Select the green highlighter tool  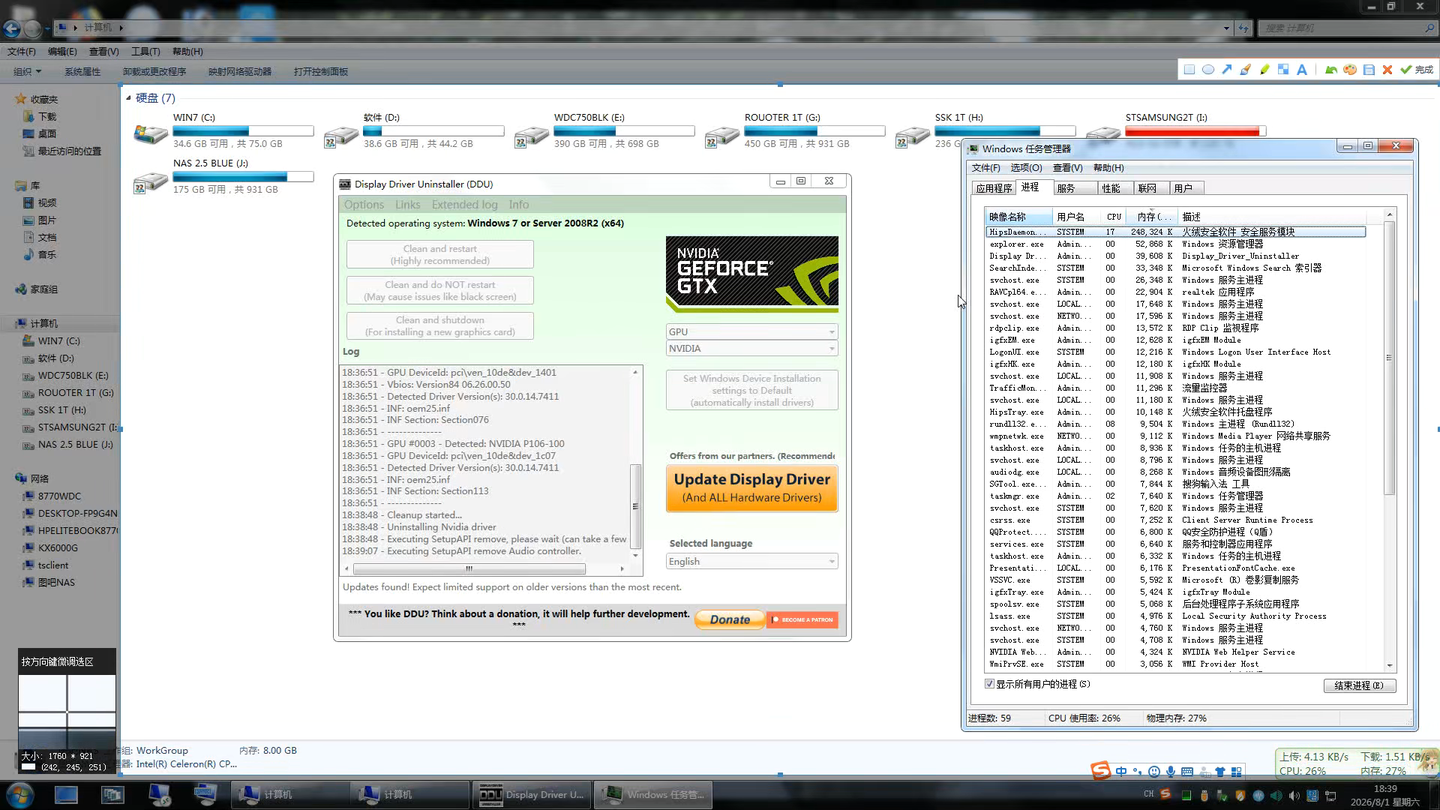(x=1265, y=70)
